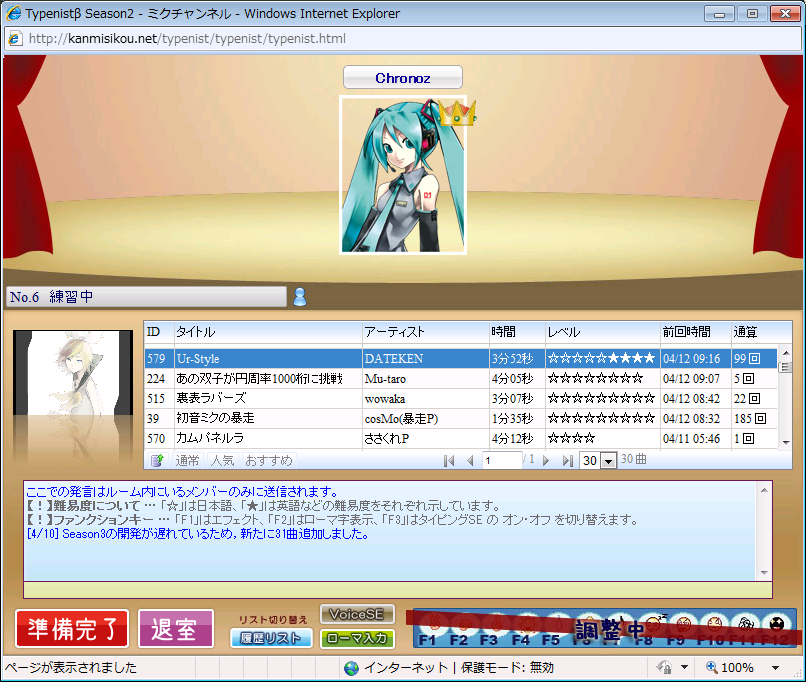Click the F3 emoticon button
This screenshot has width=806, height=682.
click(489, 629)
